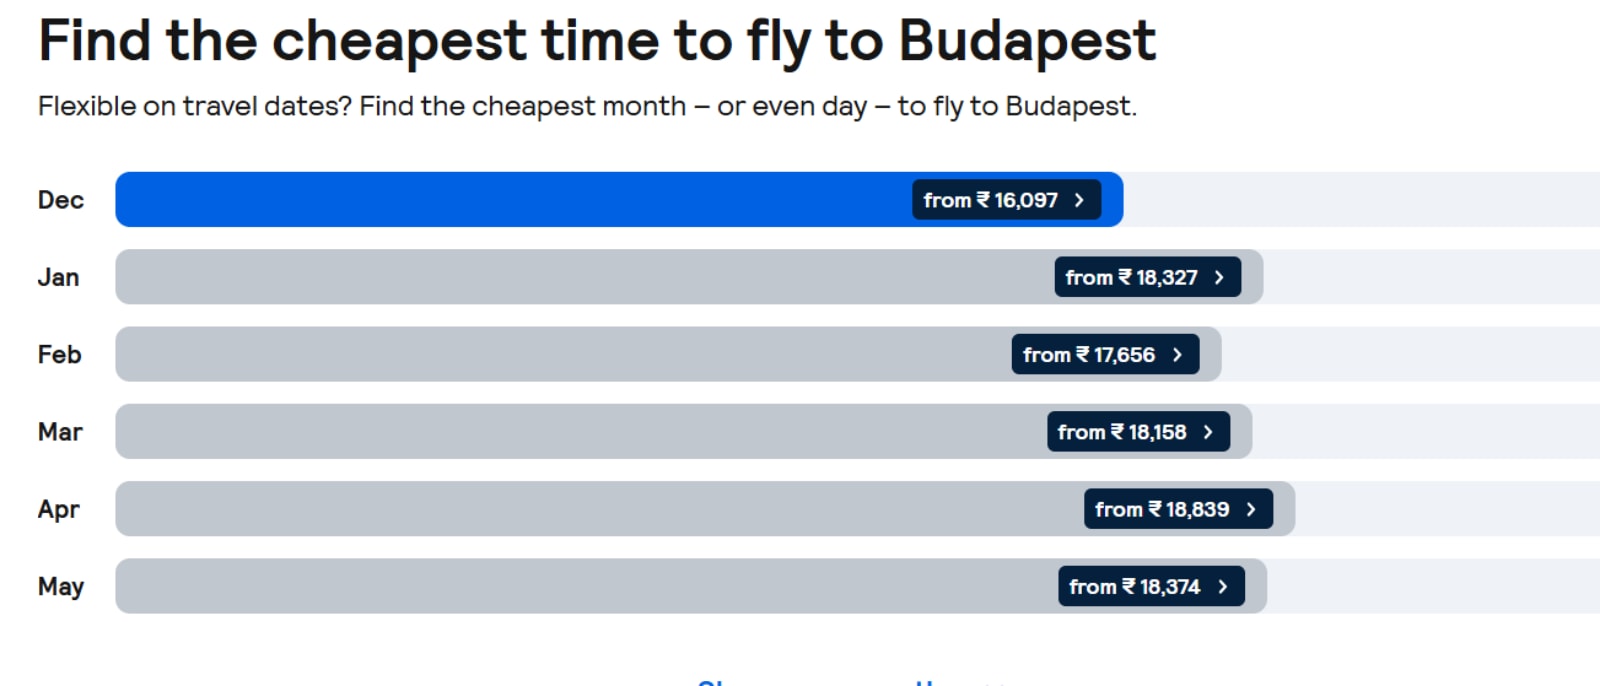Expand details for May flights

(1150, 586)
